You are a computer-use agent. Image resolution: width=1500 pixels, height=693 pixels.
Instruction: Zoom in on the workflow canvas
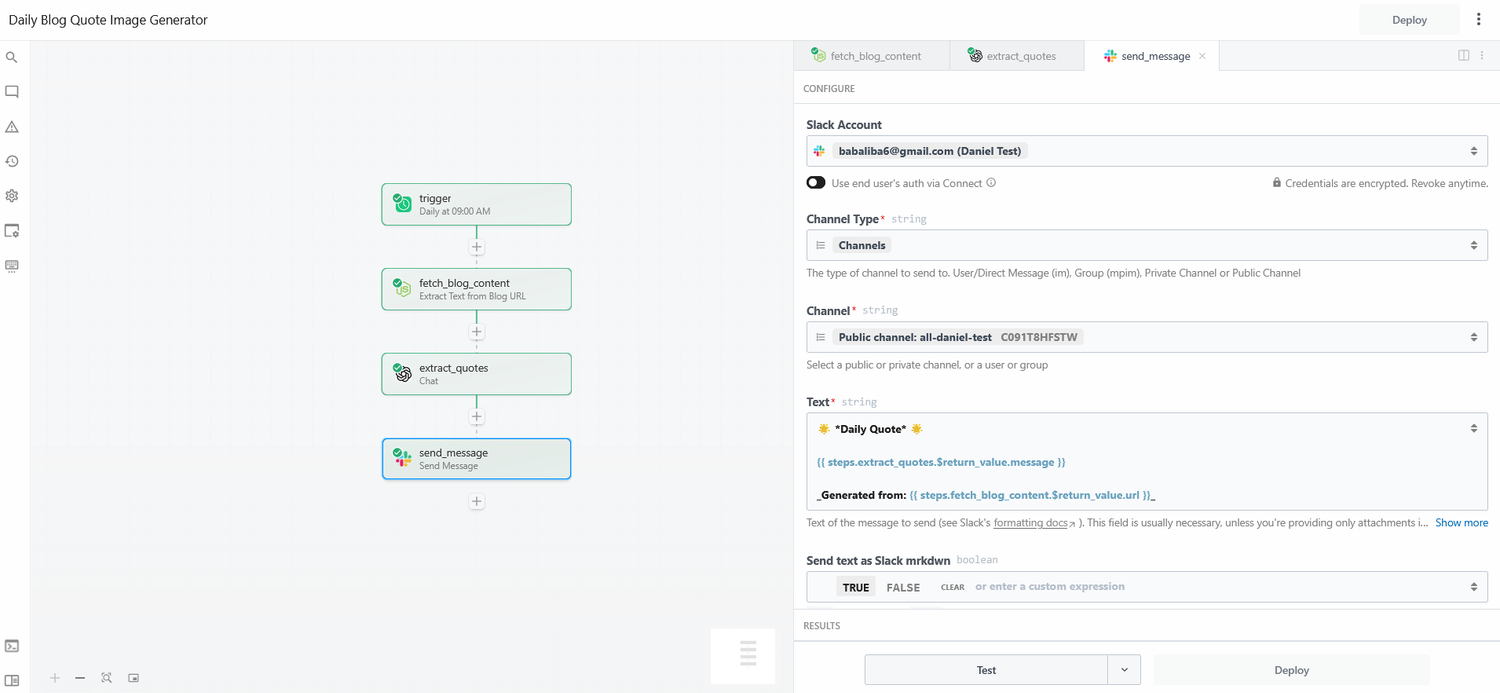[x=54, y=678]
